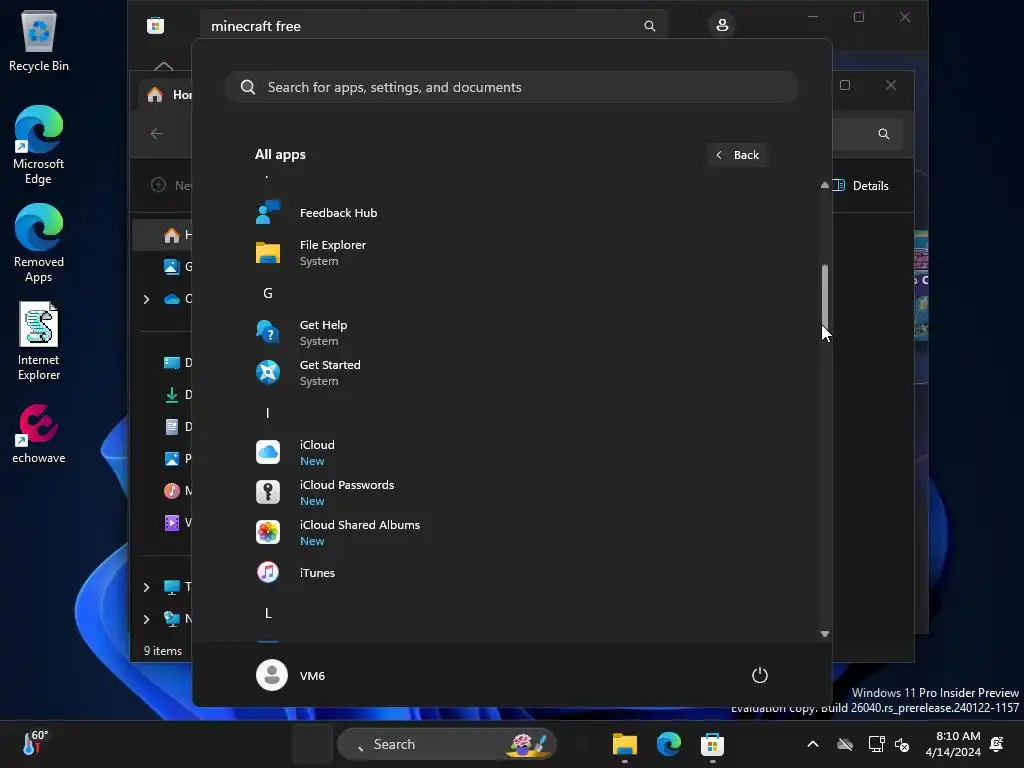This screenshot has height=768, width=1024.
Task: Click the Start menu scrollbar thumb
Action: [x=825, y=297]
